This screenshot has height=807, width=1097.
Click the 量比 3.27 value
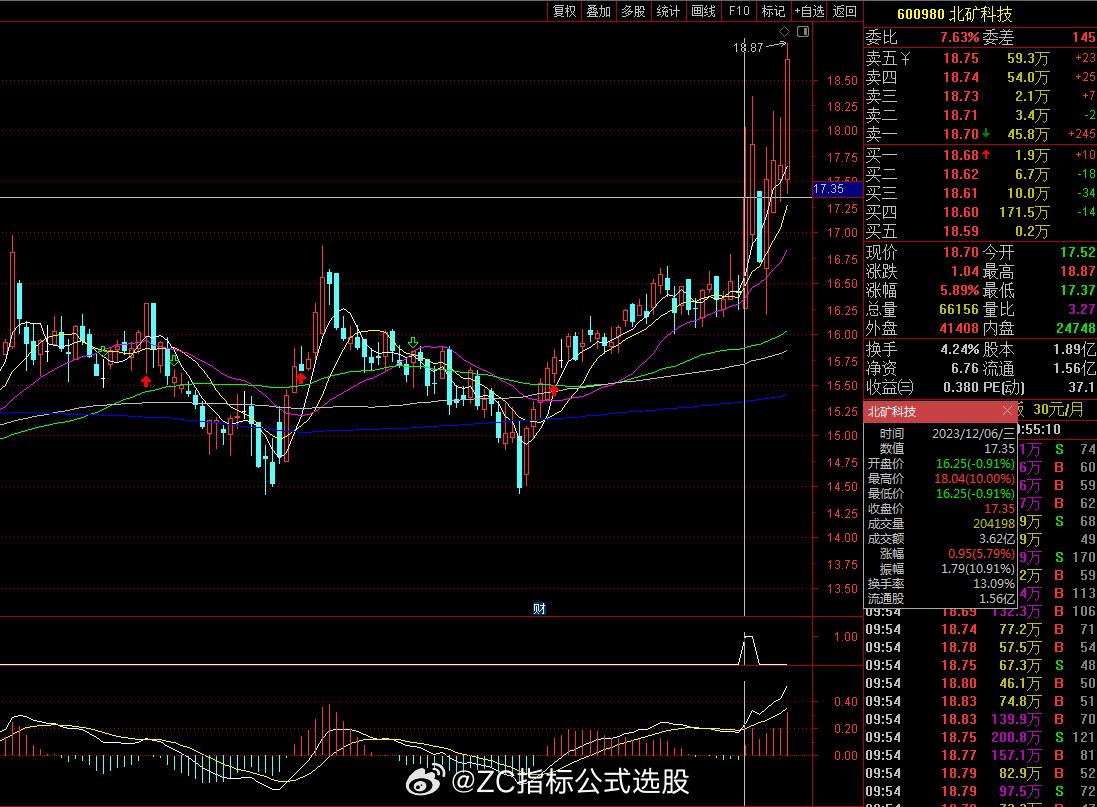[1082, 309]
